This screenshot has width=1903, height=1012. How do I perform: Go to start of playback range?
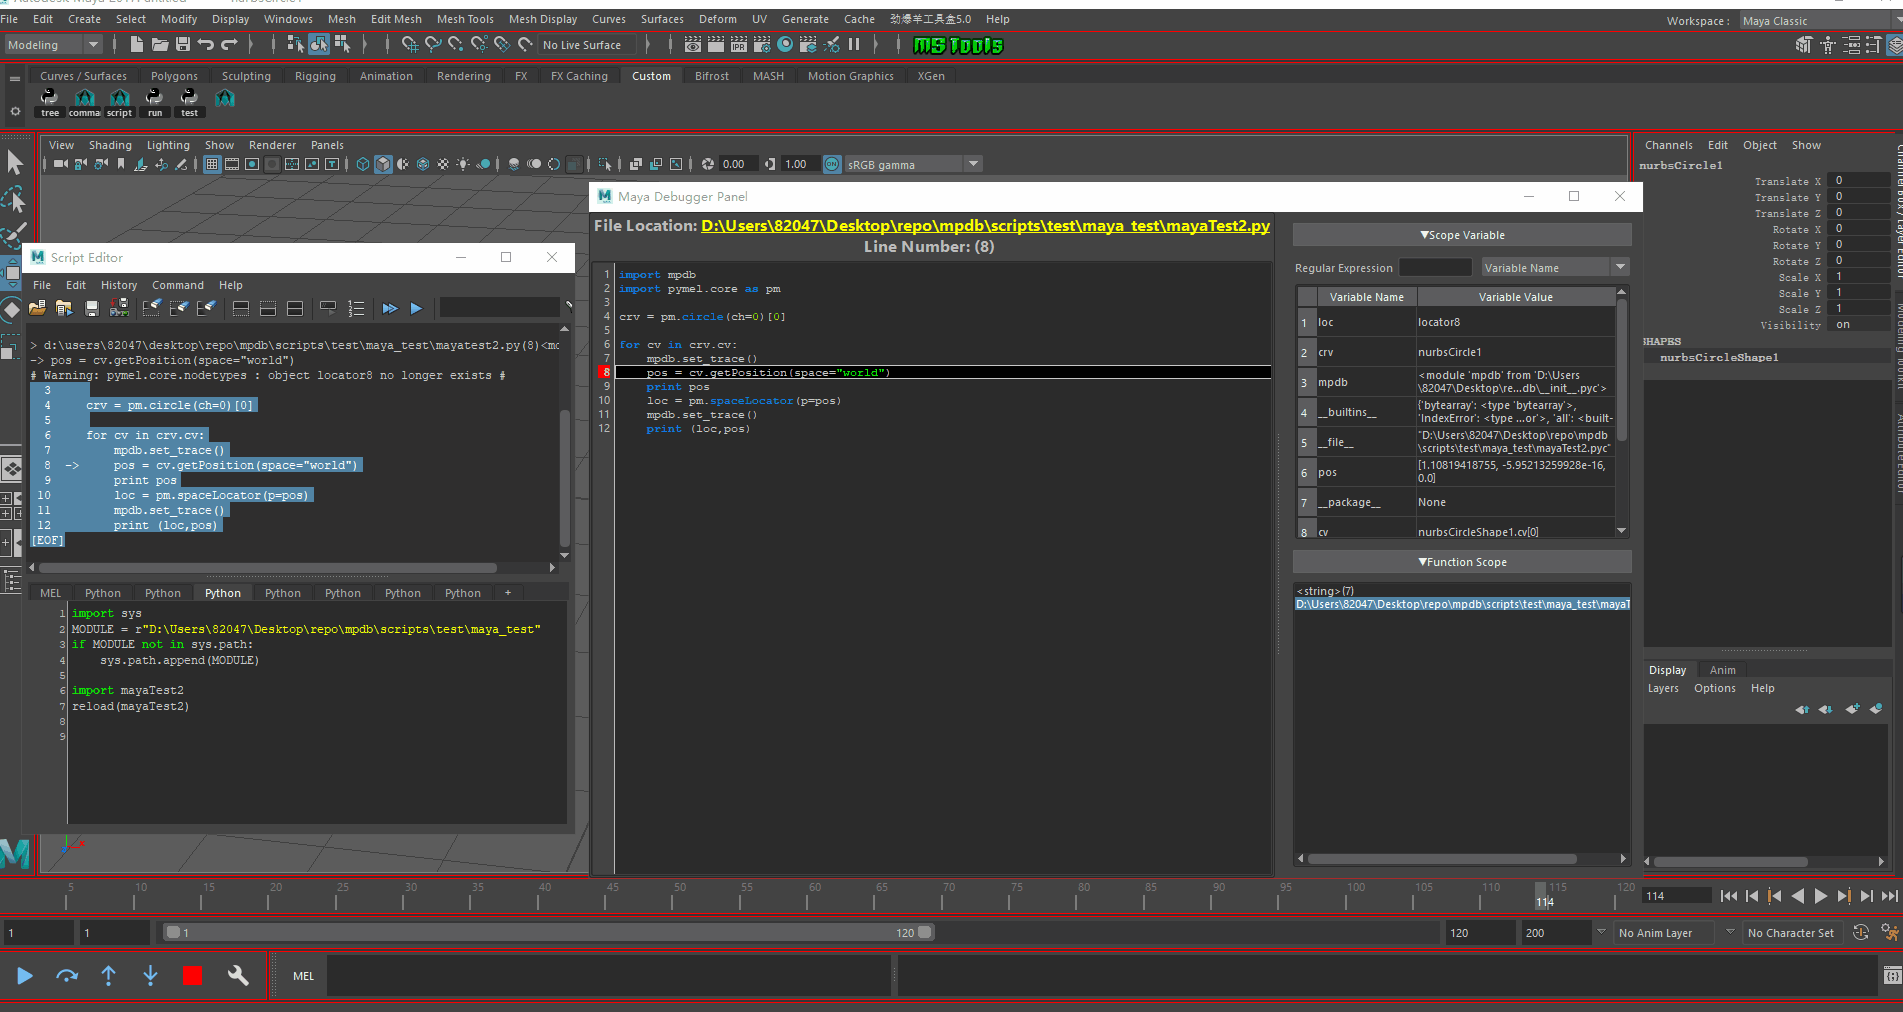[x=1729, y=896]
